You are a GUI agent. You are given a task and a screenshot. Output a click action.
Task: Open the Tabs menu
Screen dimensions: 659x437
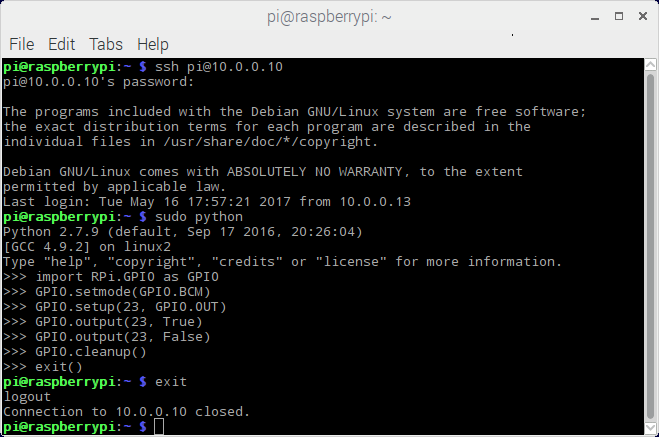pos(106,44)
